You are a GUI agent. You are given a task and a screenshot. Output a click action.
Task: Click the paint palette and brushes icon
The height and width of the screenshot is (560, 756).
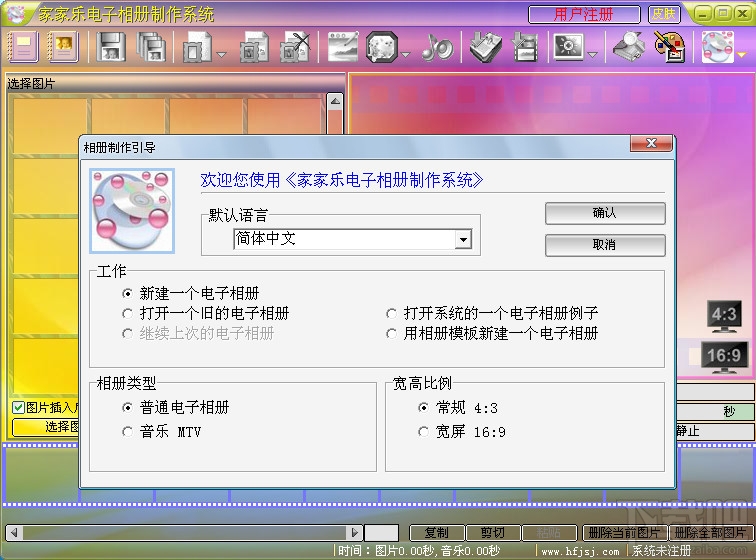click(670, 47)
